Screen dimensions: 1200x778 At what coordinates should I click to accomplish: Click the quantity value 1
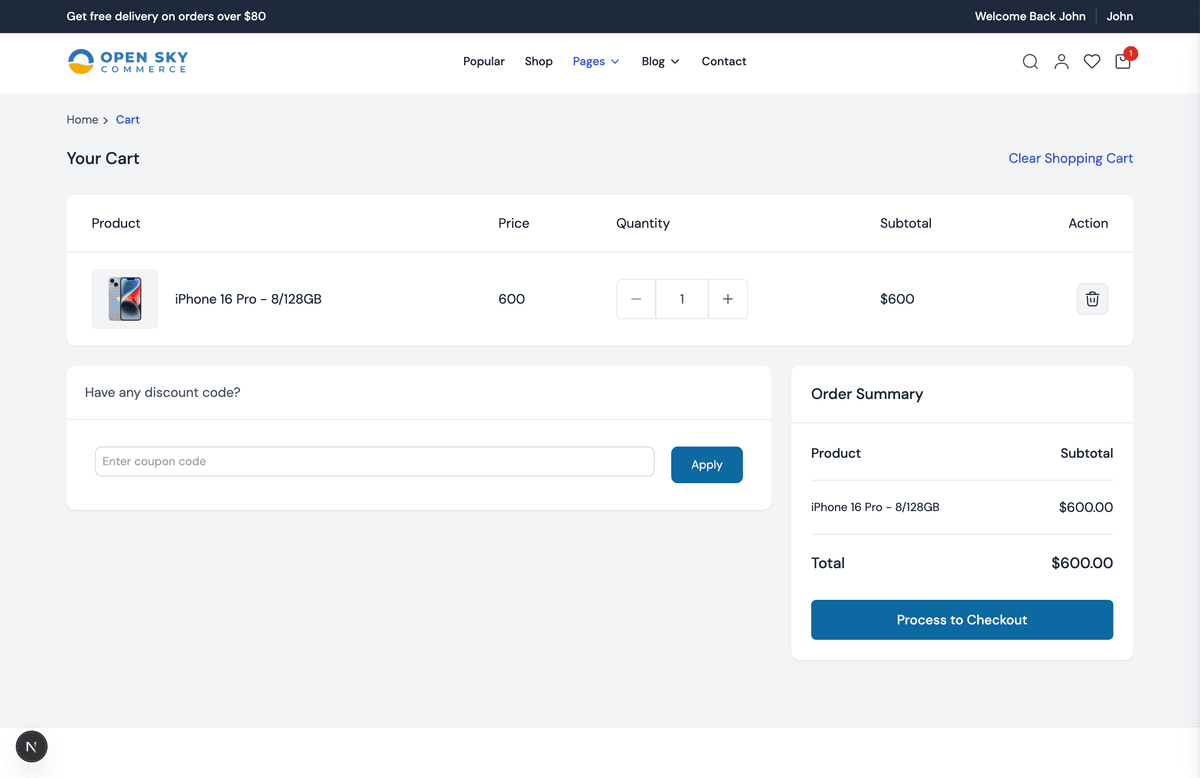coord(682,299)
